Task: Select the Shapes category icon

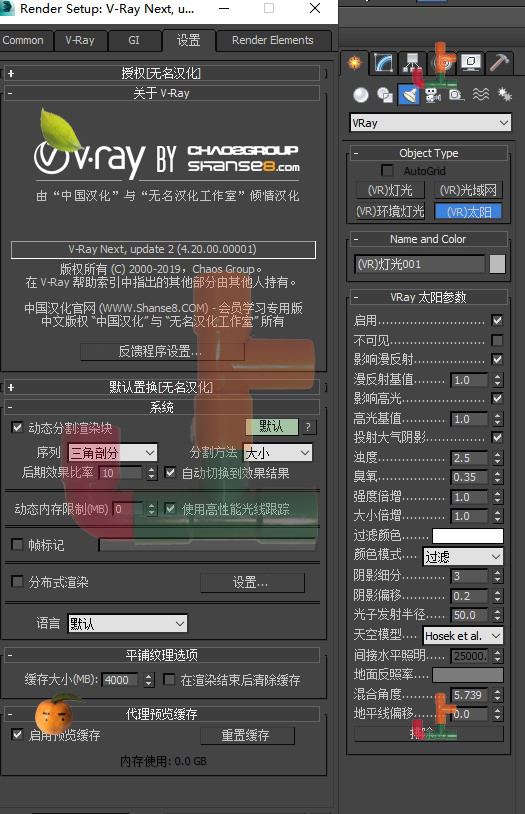Action: 385,95
